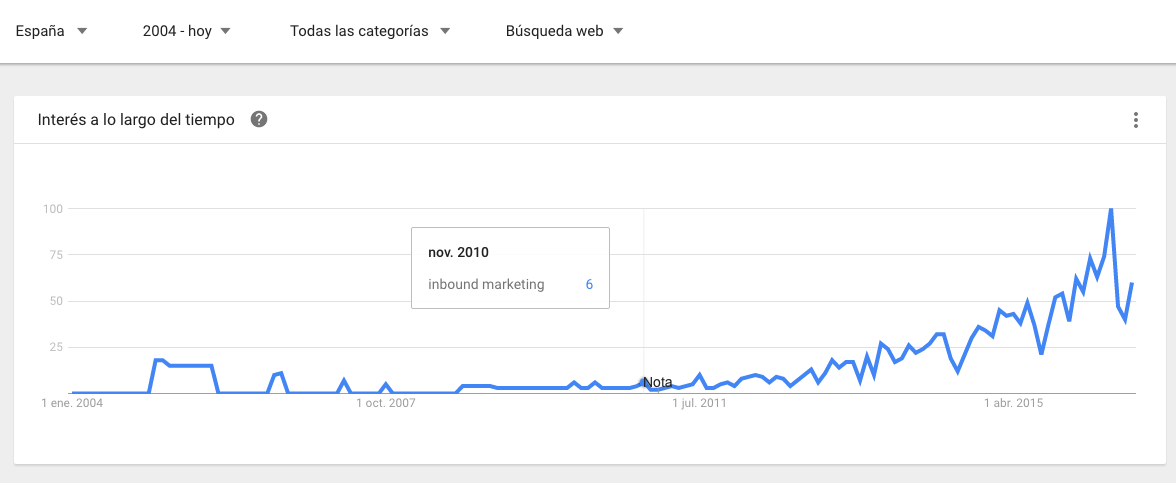Click the arrow beside Búsqueda web
Viewport: 1176px width, 483px height.
tap(618, 32)
